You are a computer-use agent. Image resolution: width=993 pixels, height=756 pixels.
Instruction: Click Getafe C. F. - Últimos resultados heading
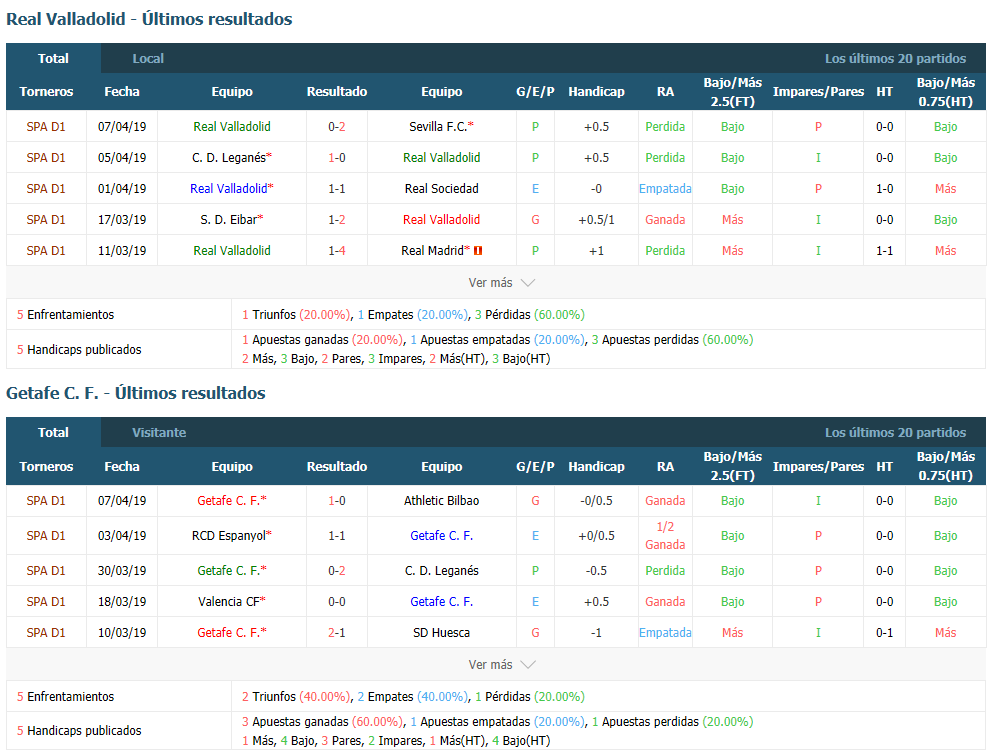click(136, 393)
